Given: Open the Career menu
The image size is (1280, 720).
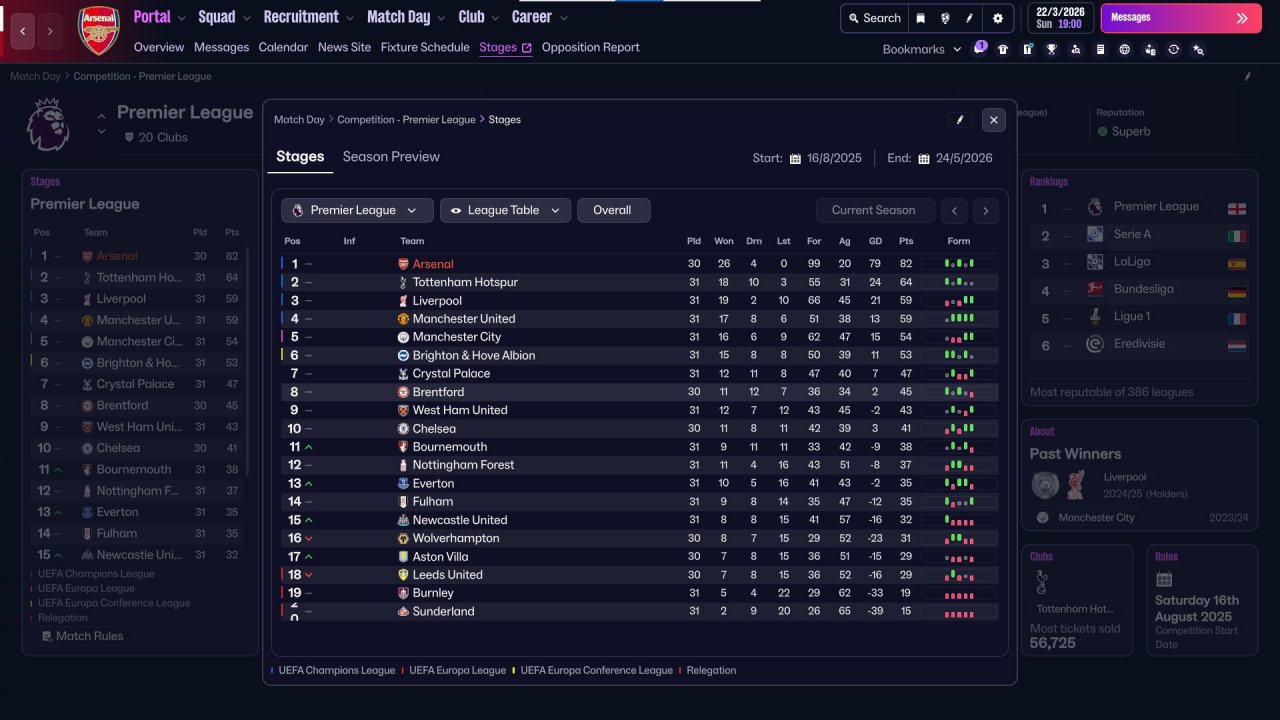Looking at the screenshot, I should click(540, 17).
